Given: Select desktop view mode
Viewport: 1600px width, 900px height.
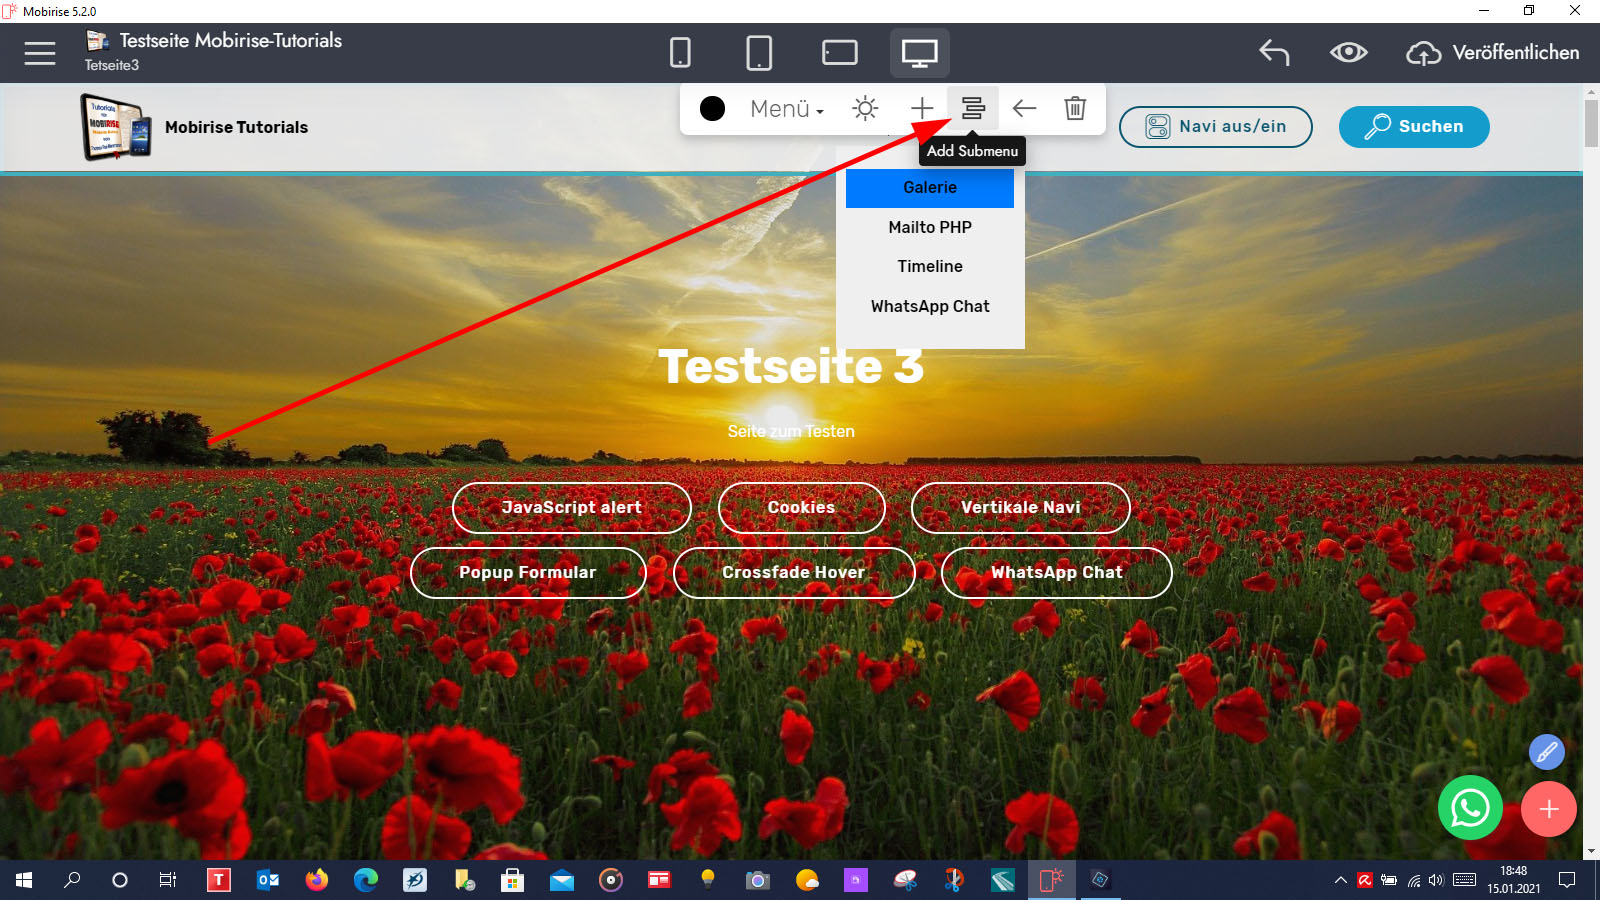Looking at the screenshot, I should (x=919, y=52).
